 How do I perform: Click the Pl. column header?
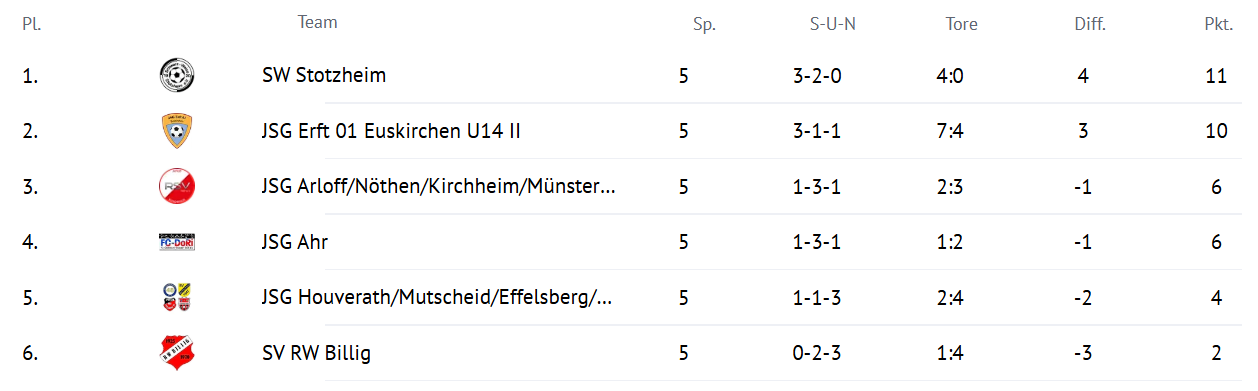(31, 25)
